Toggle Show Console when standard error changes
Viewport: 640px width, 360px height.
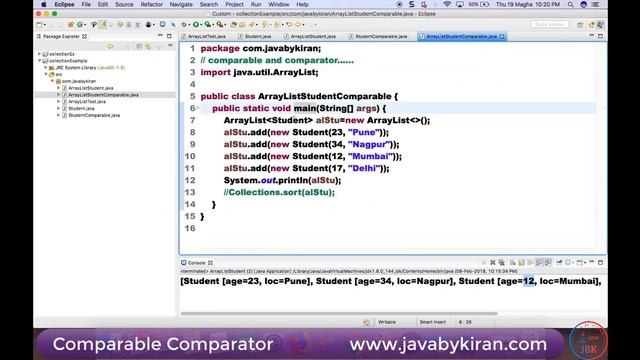click(x=548, y=262)
